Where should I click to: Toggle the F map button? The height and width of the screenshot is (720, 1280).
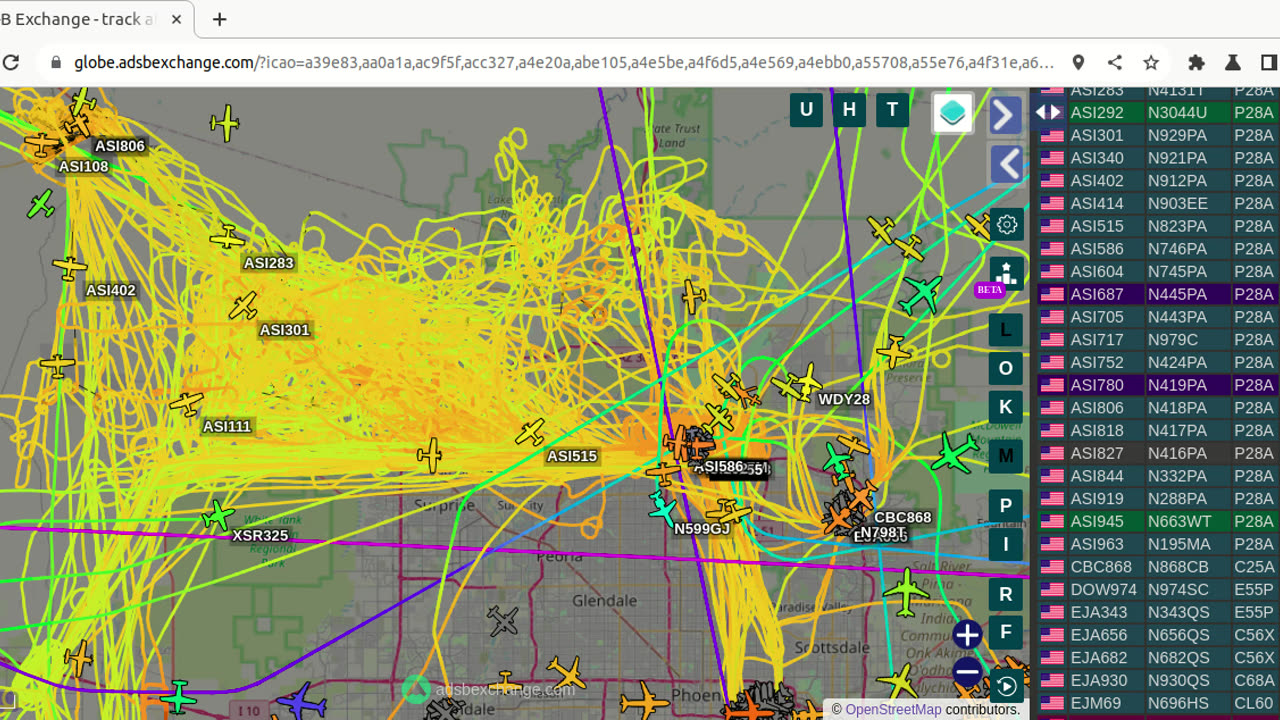coord(1006,633)
